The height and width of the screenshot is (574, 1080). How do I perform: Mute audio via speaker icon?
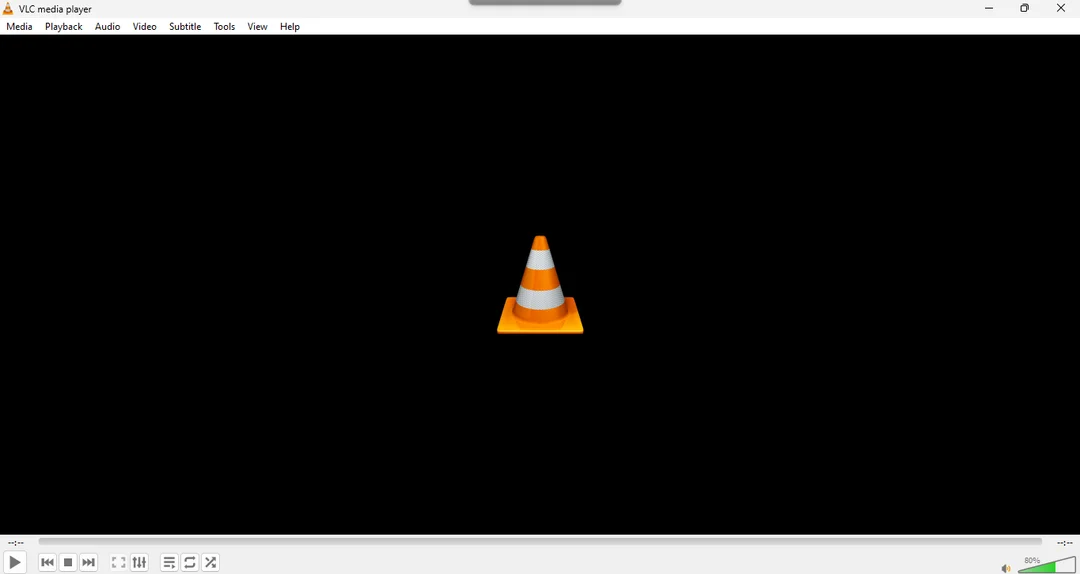click(x=1006, y=568)
